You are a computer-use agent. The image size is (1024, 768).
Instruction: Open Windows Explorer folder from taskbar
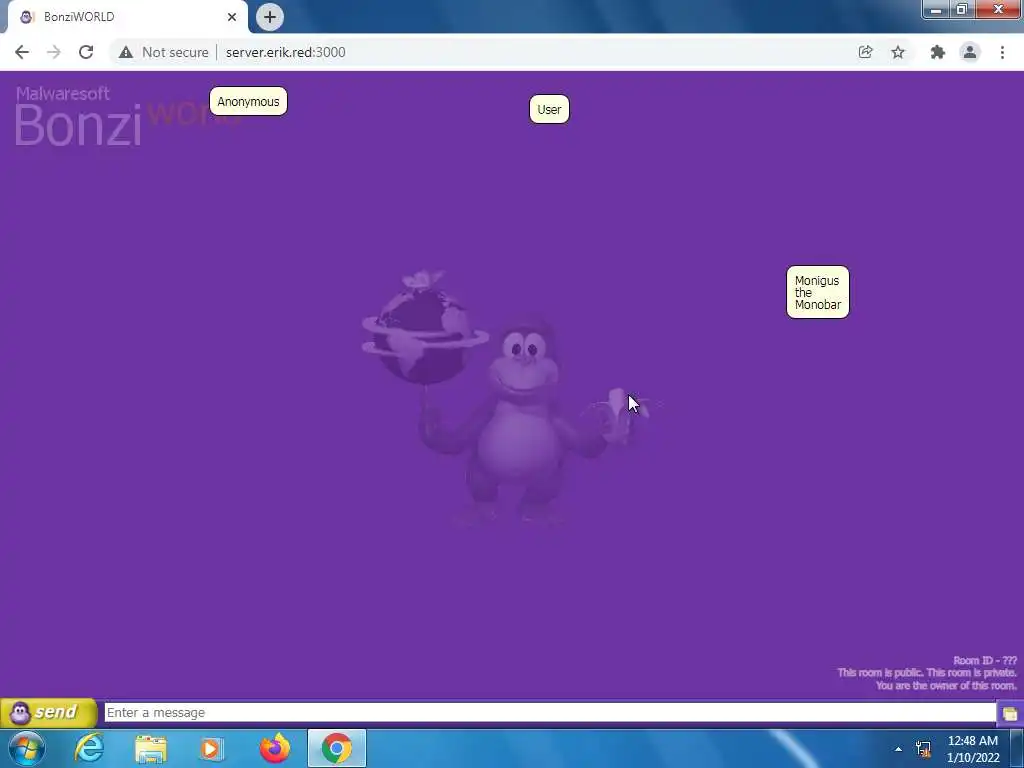click(x=151, y=748)
